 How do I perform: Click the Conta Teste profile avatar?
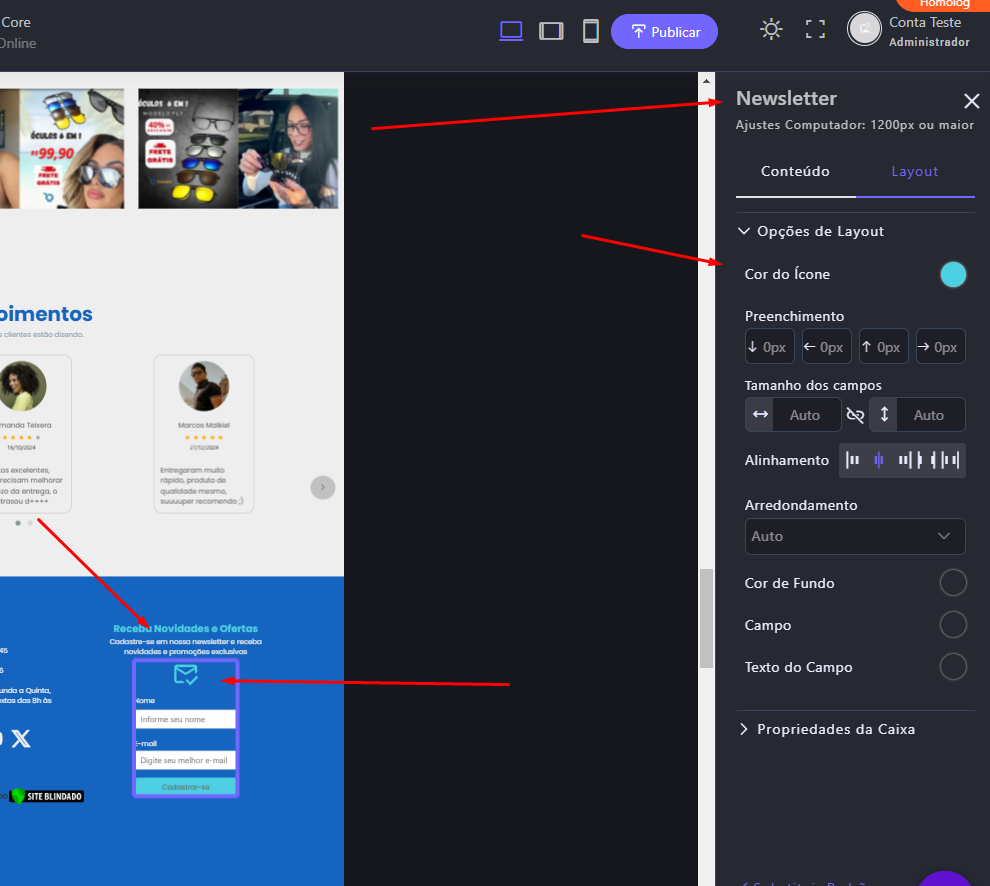point(864,29)
